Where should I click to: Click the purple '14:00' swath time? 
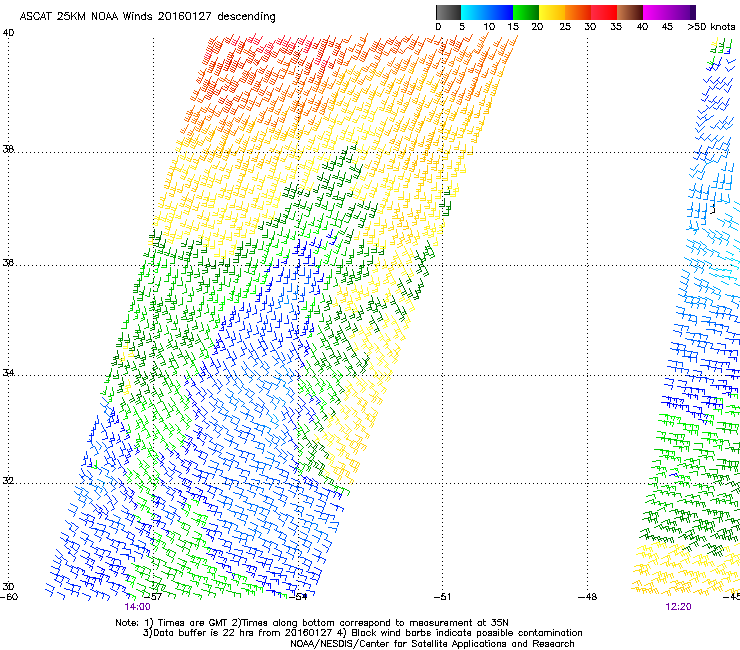pyautogui.click(x=137, y=607)
